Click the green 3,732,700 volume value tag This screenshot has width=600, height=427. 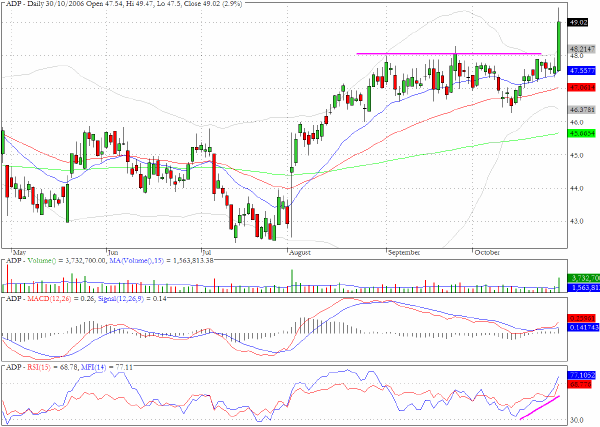584,278
